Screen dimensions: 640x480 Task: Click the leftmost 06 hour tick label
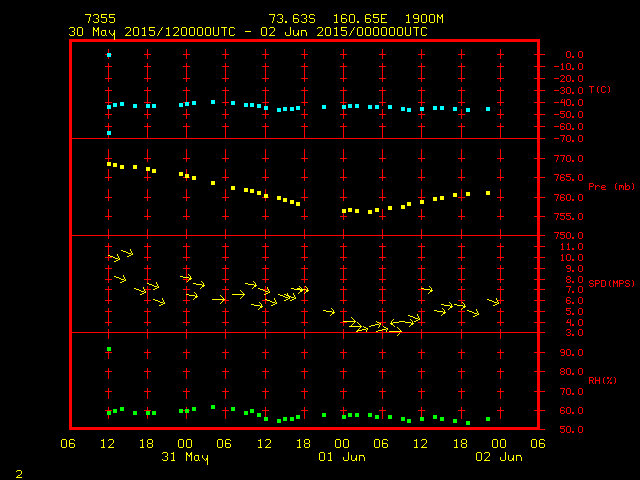point(70,443)
